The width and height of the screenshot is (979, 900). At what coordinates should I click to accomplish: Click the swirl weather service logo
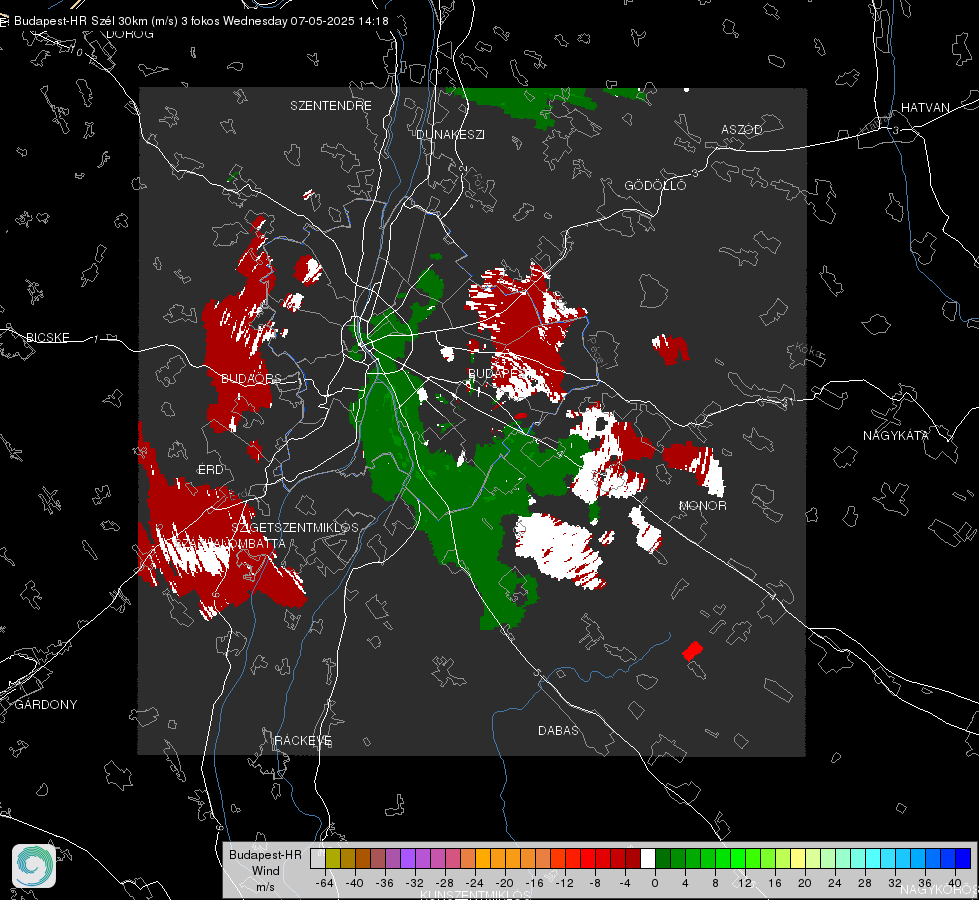[34, 866]
